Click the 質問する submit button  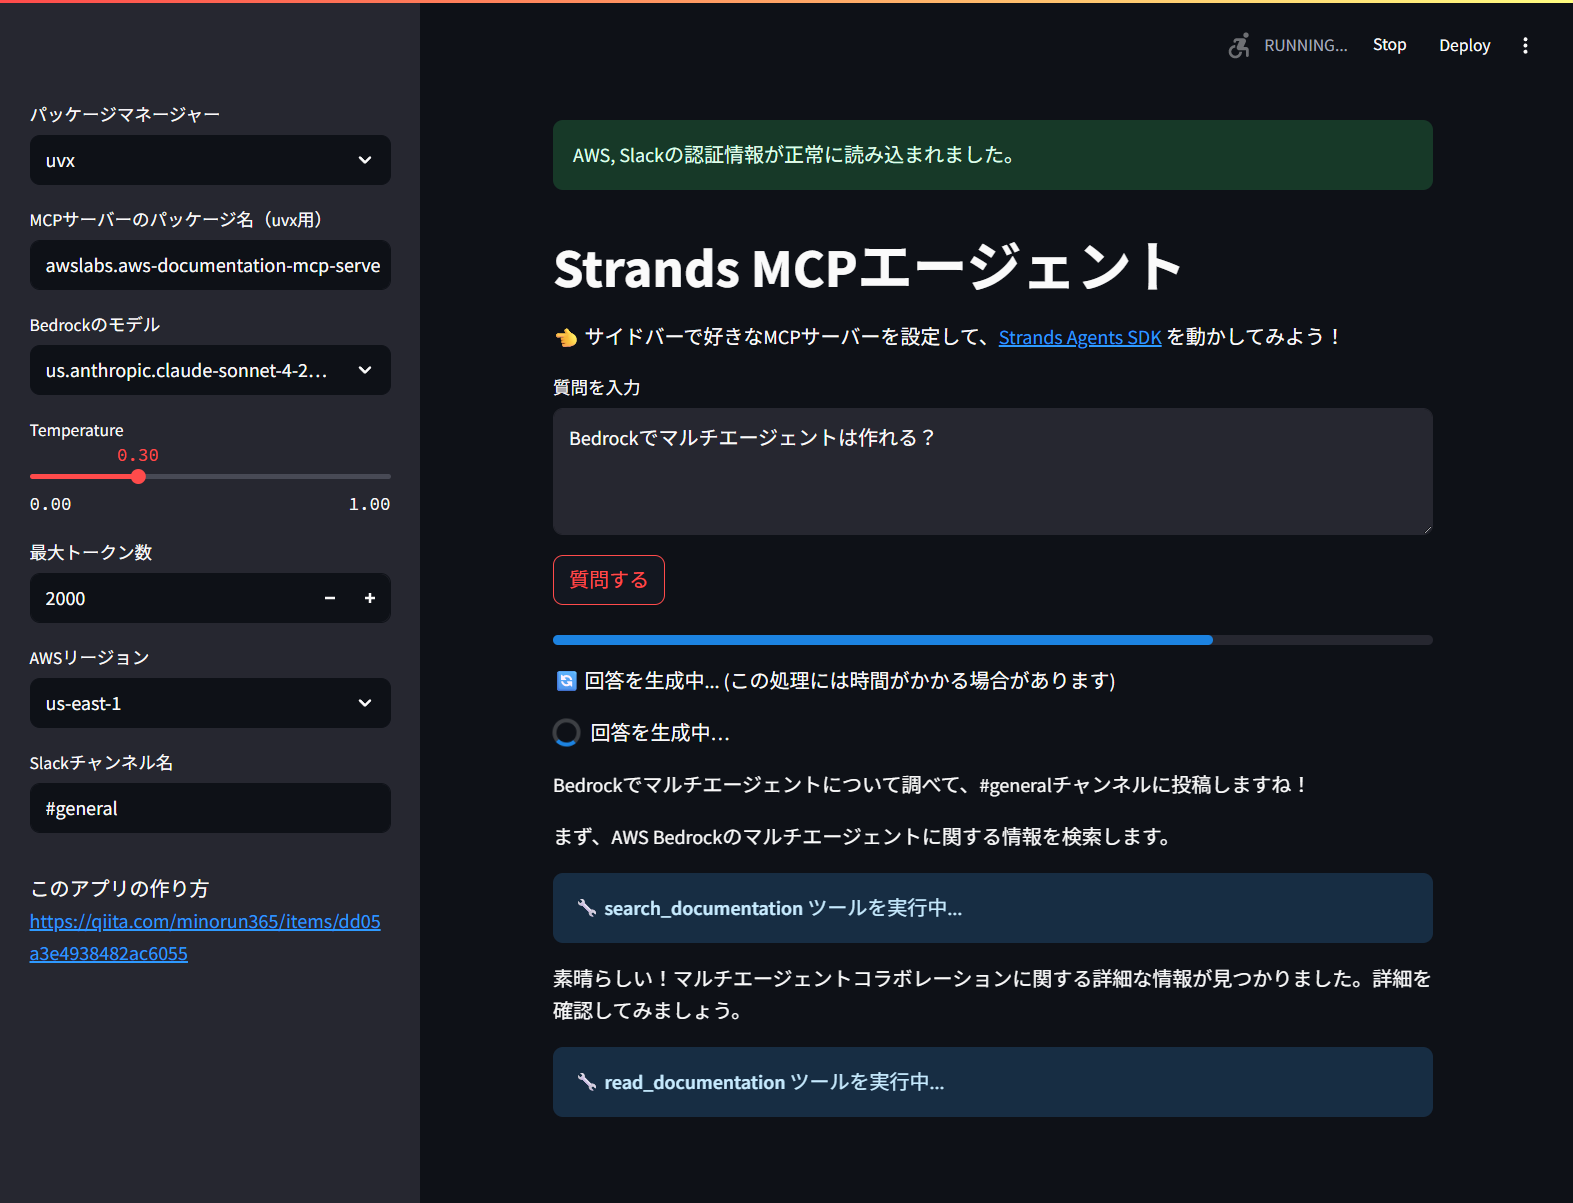click(x=609, y=580)
